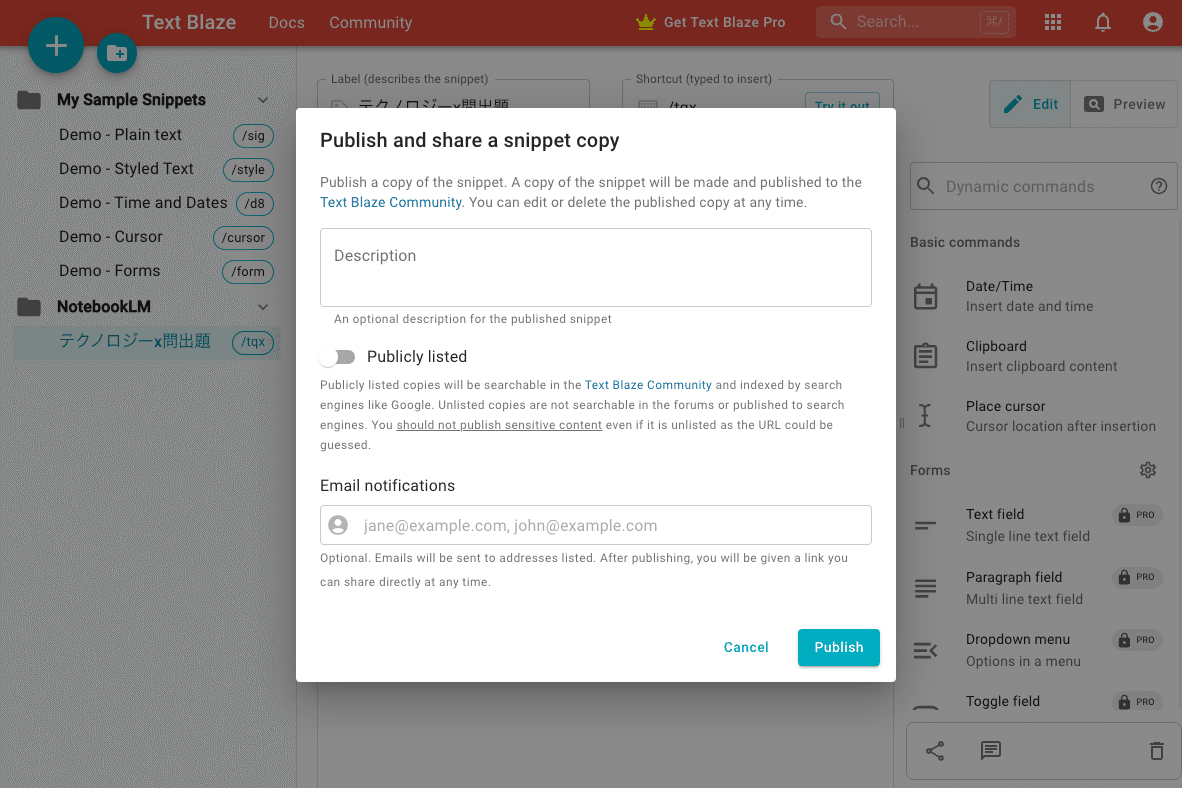Click the top bar Search field

[x=916, y=22]
